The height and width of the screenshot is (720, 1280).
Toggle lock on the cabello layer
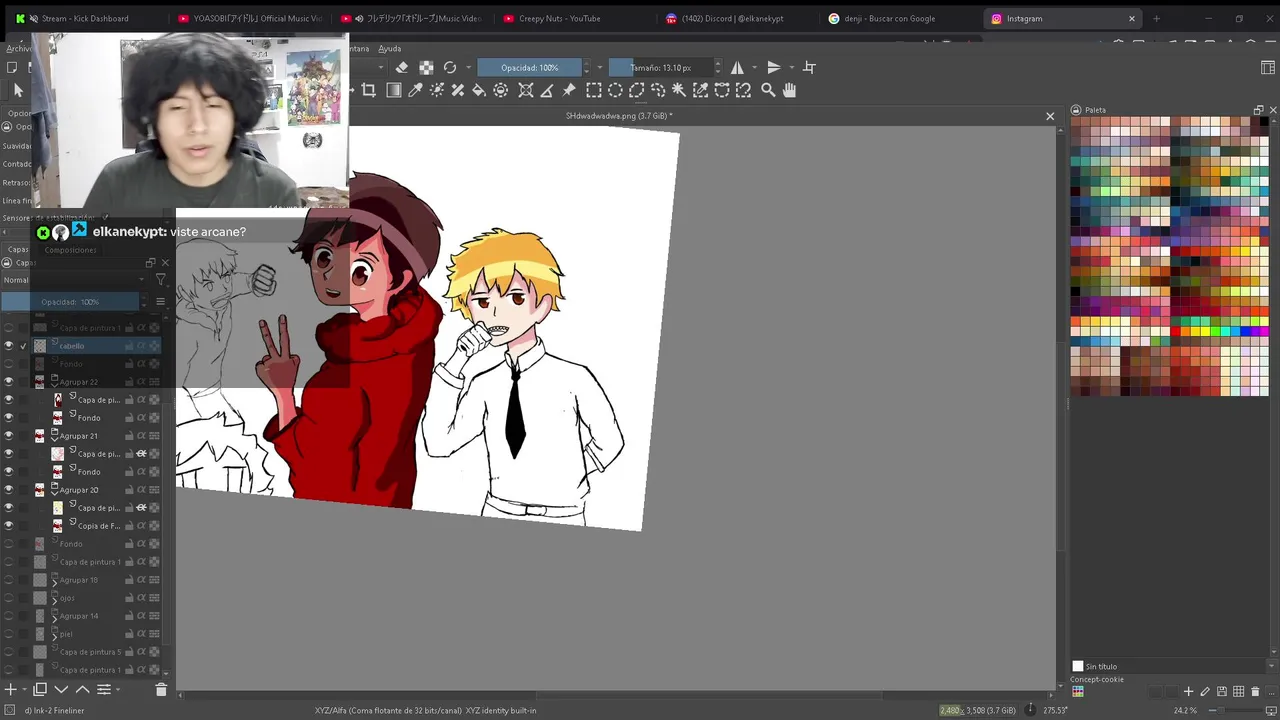coord(129,346)
